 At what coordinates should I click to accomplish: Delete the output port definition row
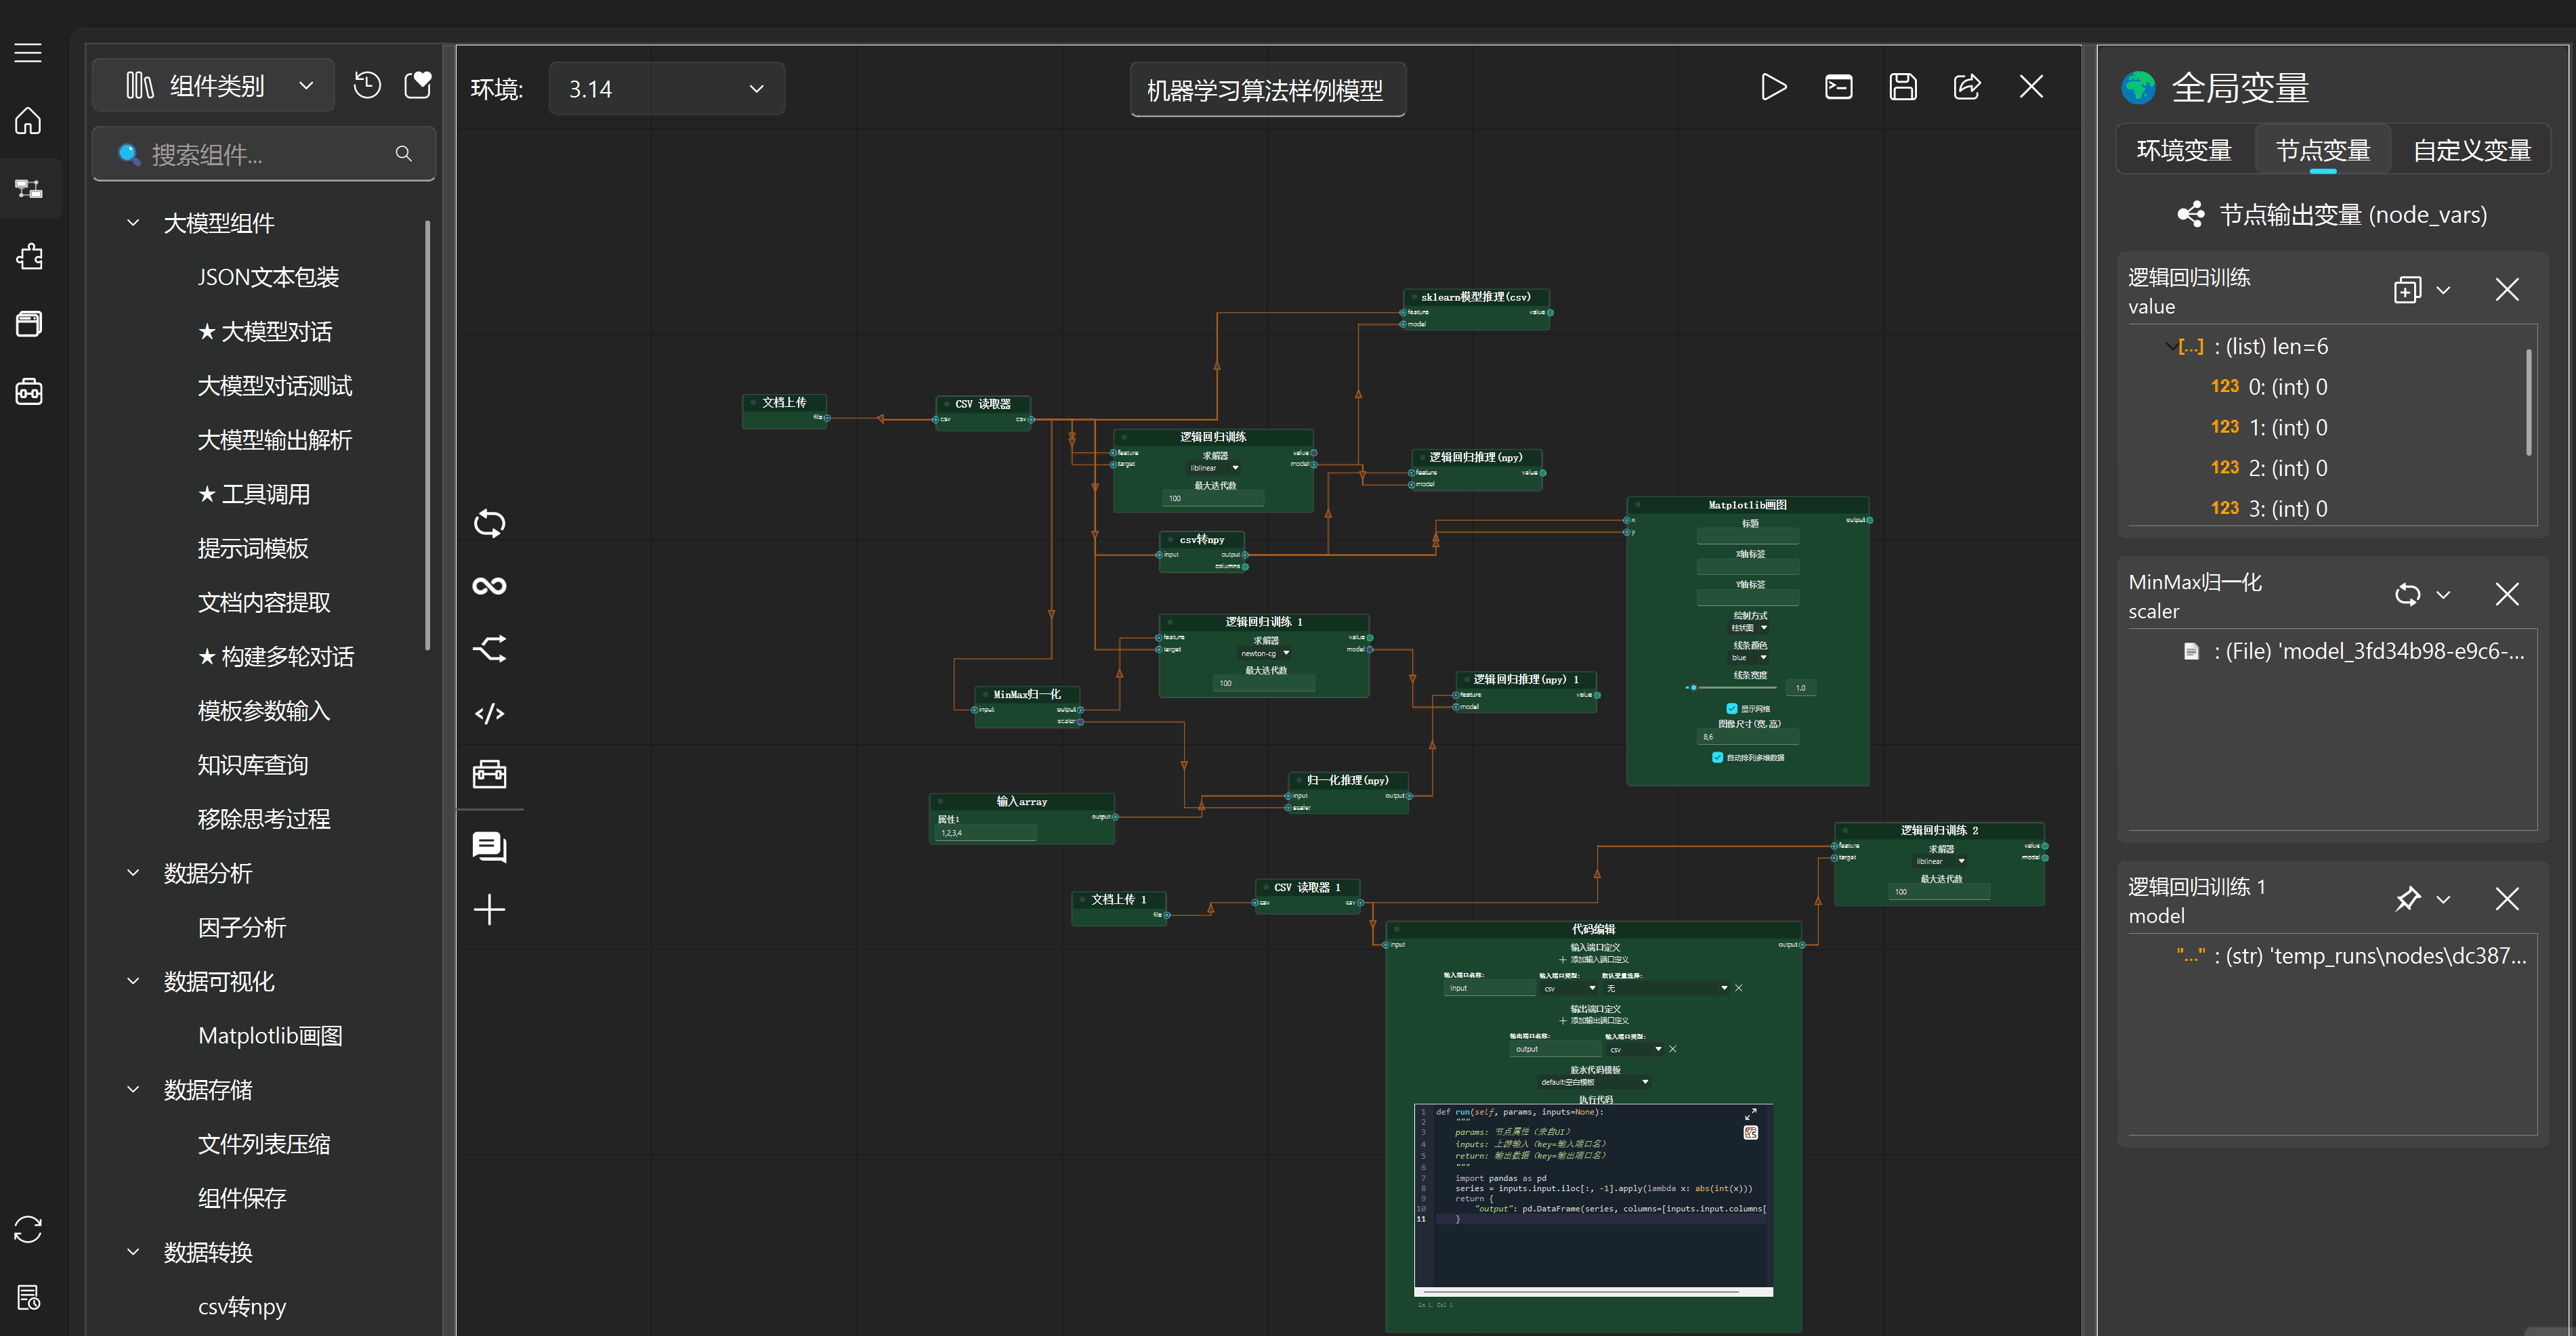pos(1672,1049)
